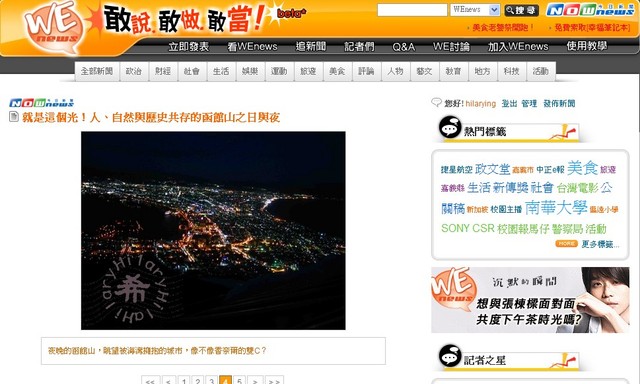Click the orange MORE badge
Screen dimensions: 640x384
(x=566, y=244)
